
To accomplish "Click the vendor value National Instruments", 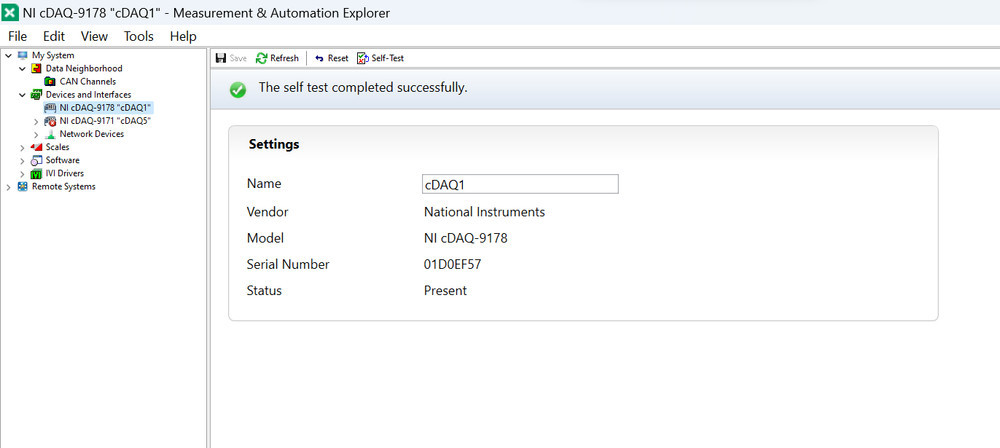I will [484, 212].
